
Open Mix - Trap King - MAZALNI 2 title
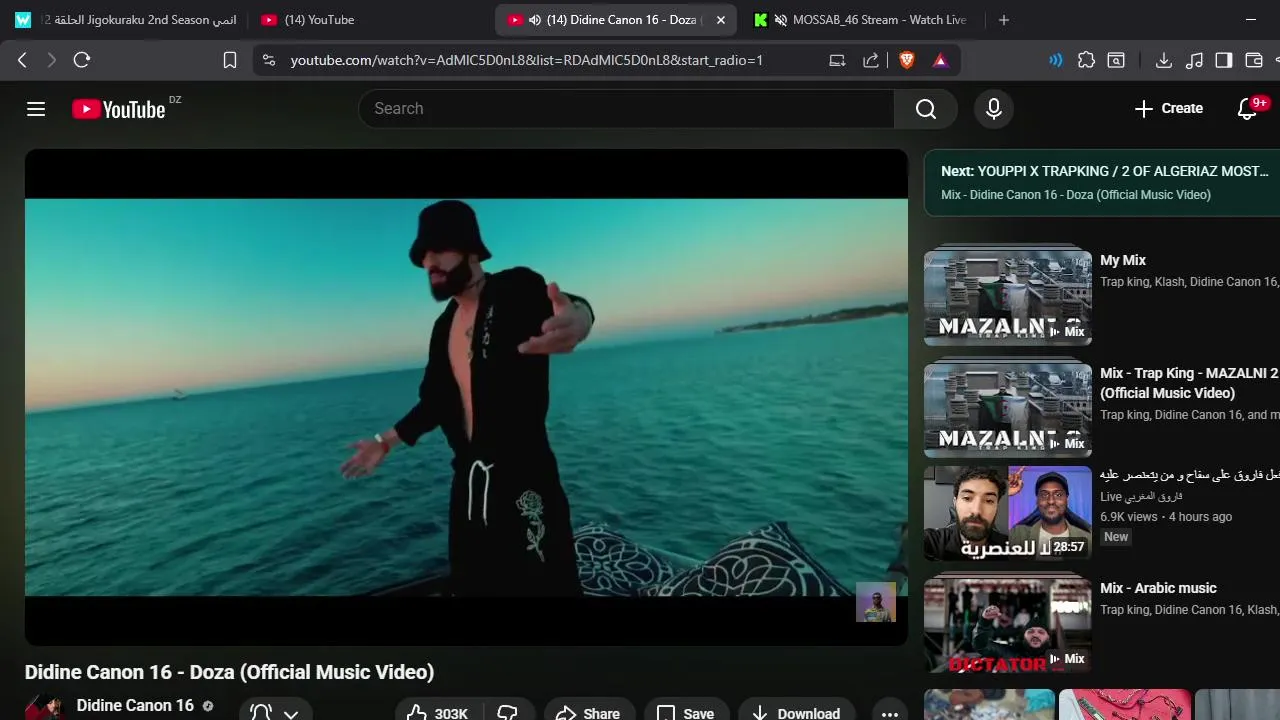[1189, 383]
